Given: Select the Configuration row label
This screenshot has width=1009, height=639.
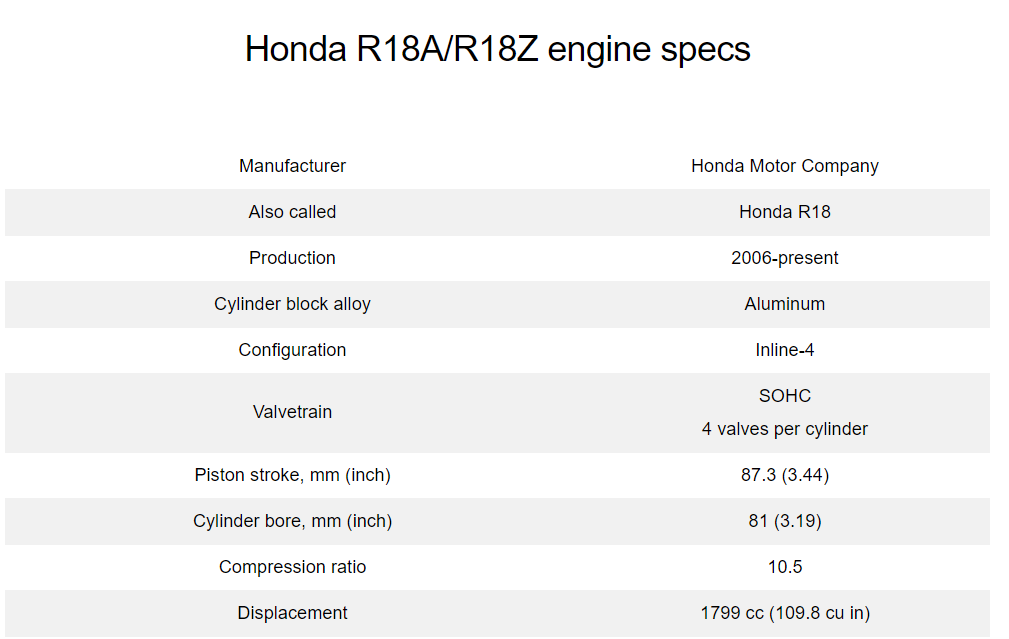Looking at the screenshot, I should click(x=292, y=350).
